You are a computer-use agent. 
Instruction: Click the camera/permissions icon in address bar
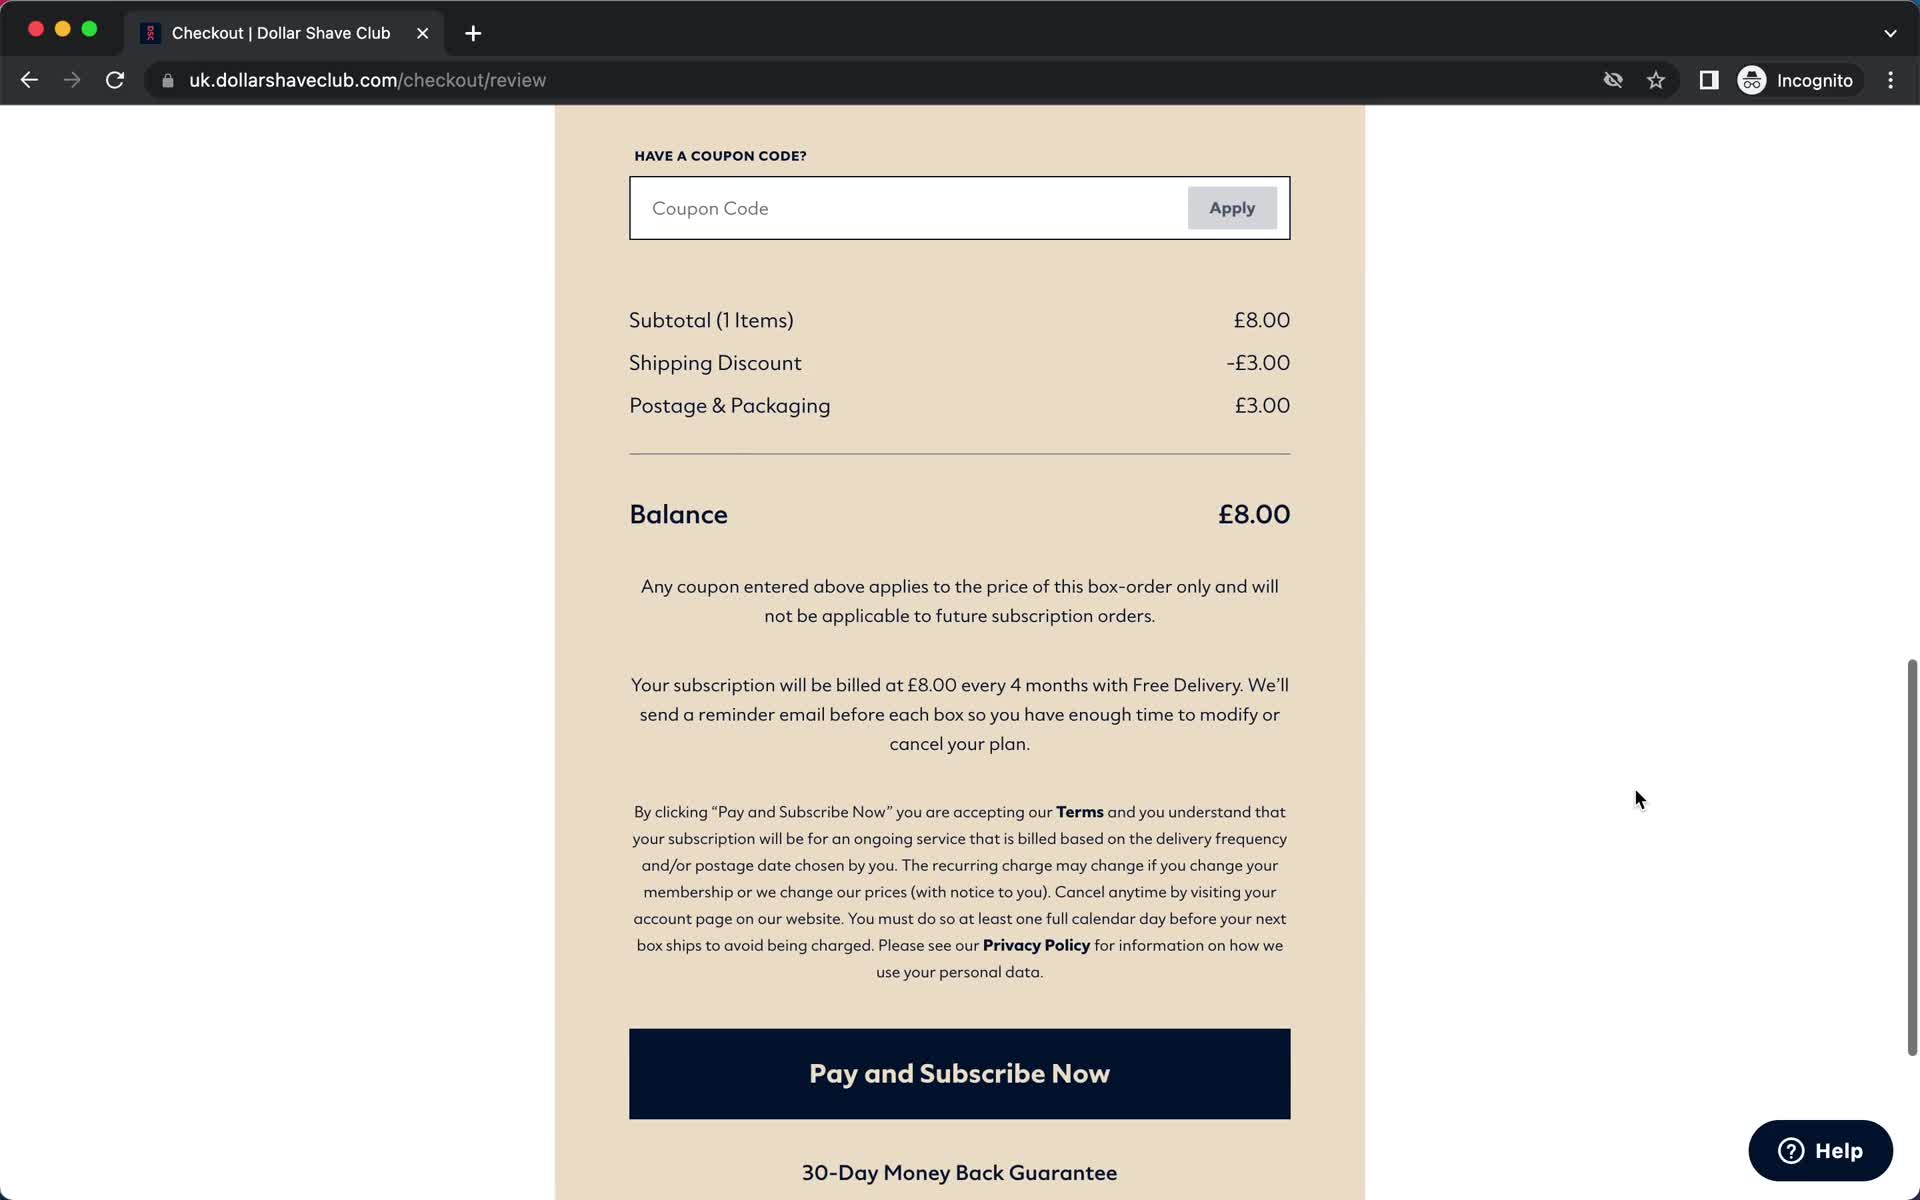(x=1612, y=79)
